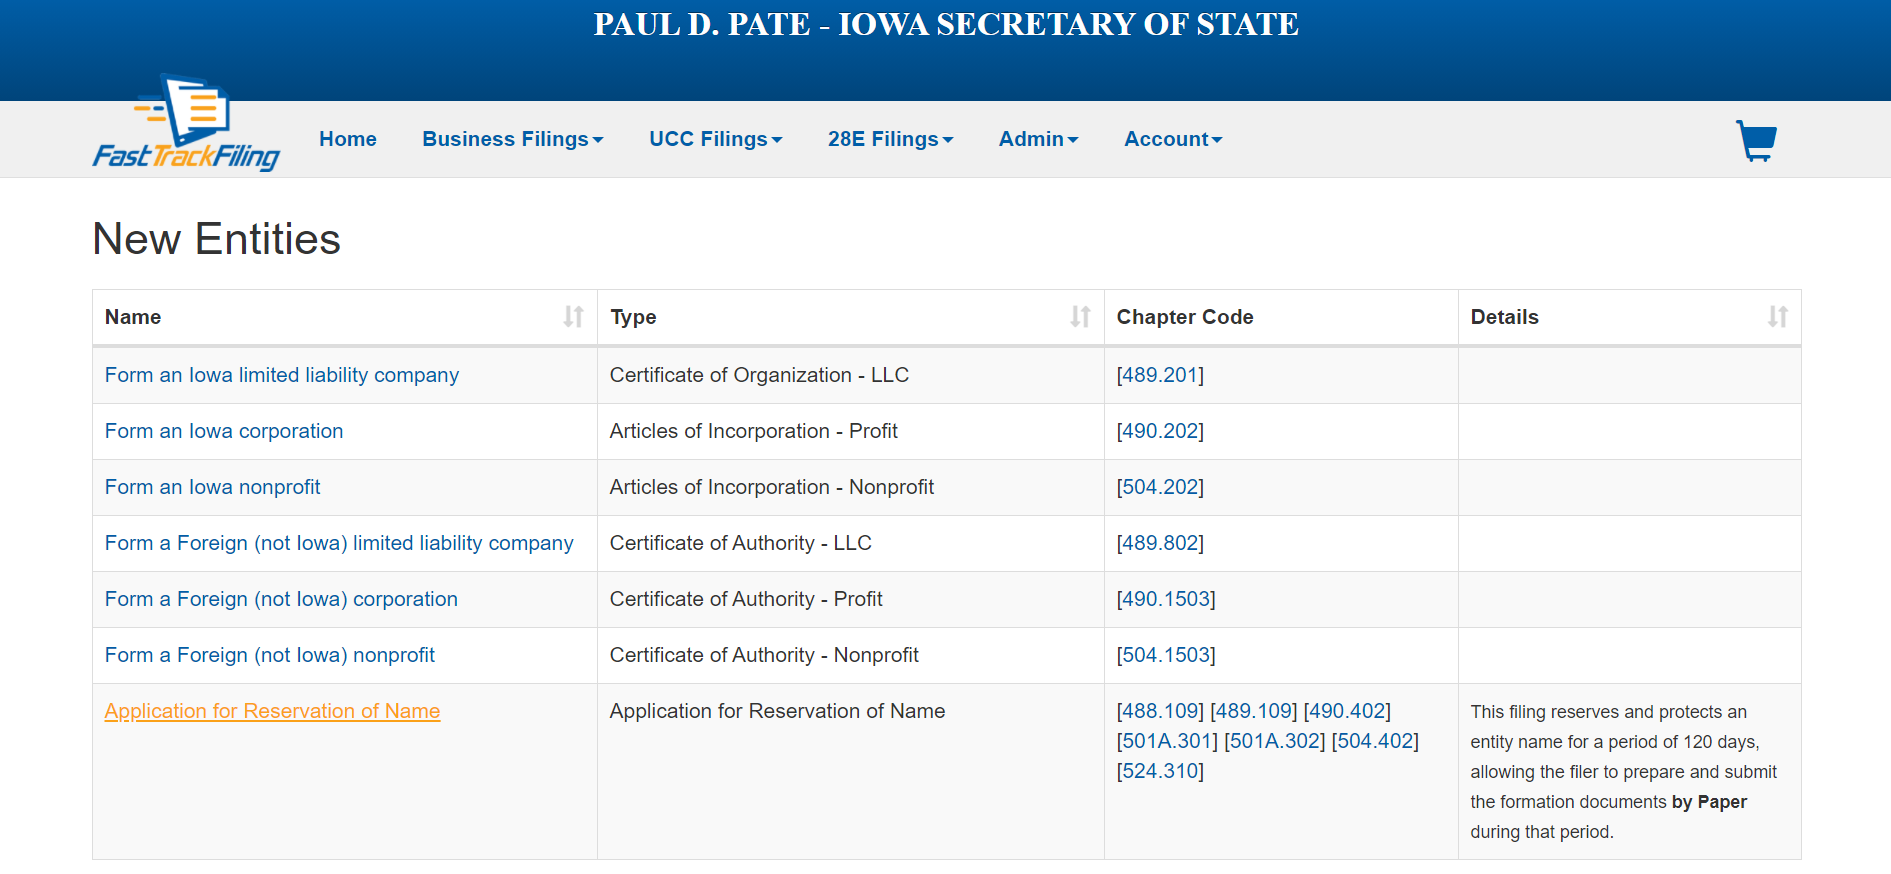Open the Account dropdown menu
The height and width of the screenshot is (874, 1891).
coord(1173,139)
